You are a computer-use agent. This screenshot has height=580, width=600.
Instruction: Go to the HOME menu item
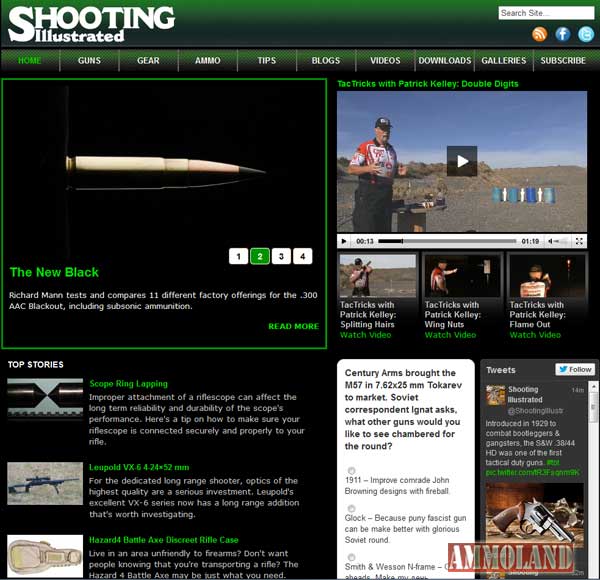pos(30,60)
